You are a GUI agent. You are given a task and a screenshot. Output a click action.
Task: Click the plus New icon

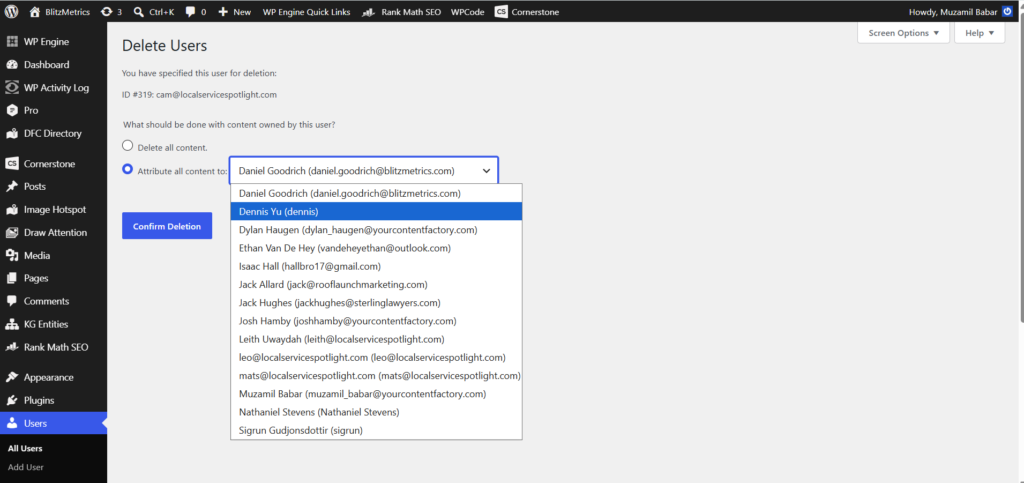point(223,12)
